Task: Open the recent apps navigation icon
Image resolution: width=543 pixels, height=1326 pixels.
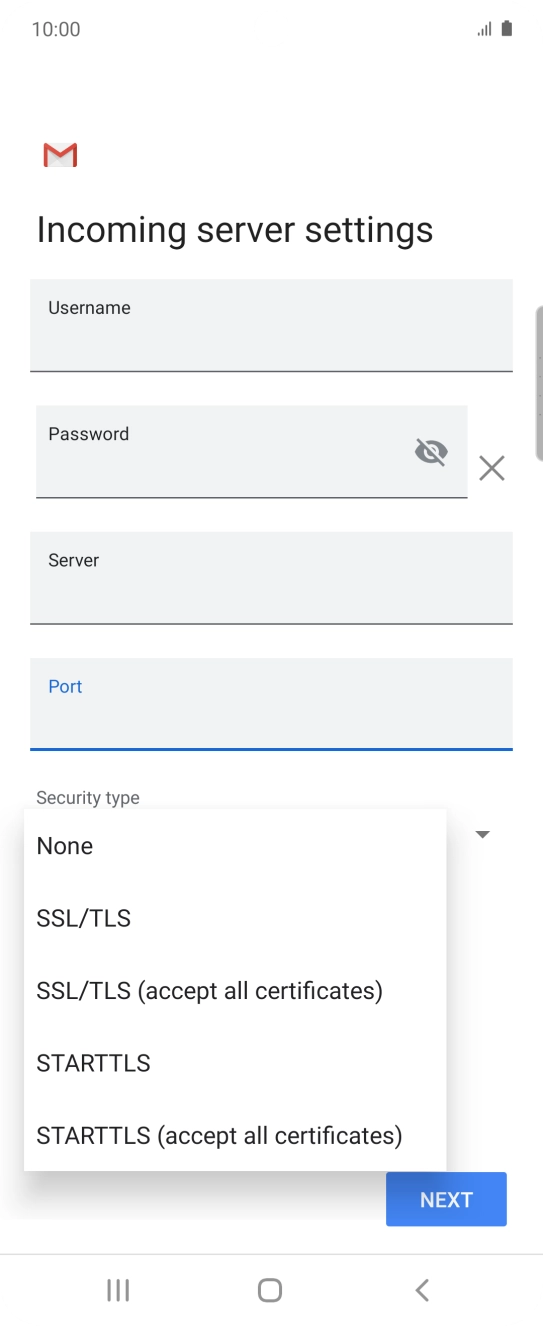Action: click(118, 1290)
